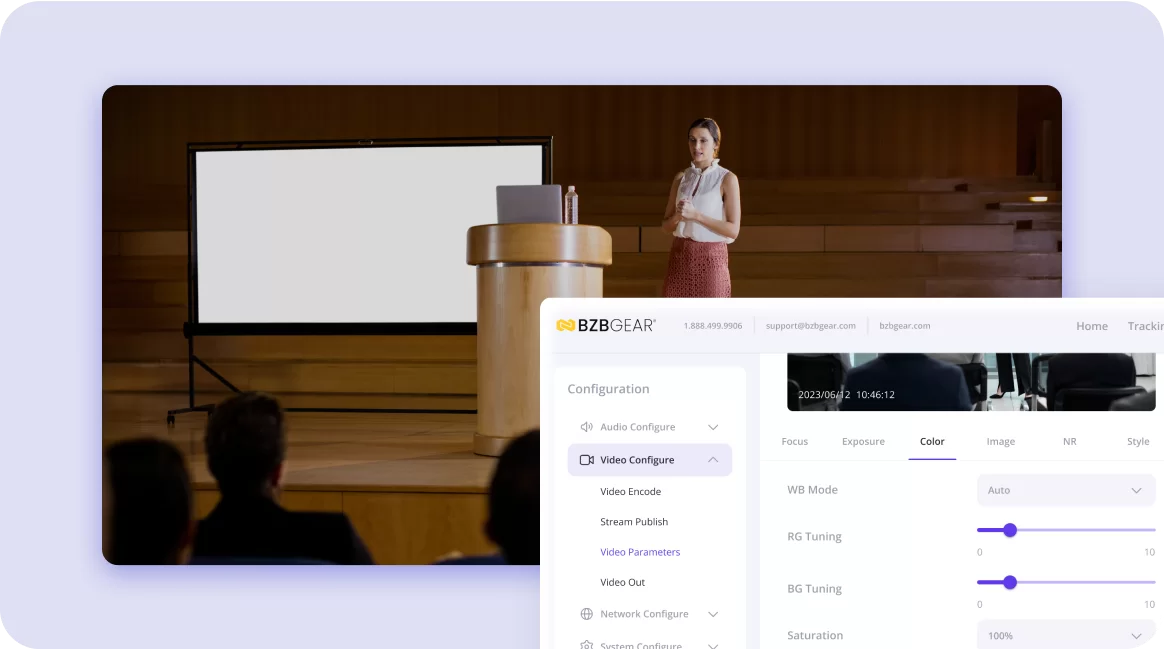
Task: Select the Color tab
Action: coord(932,441)
